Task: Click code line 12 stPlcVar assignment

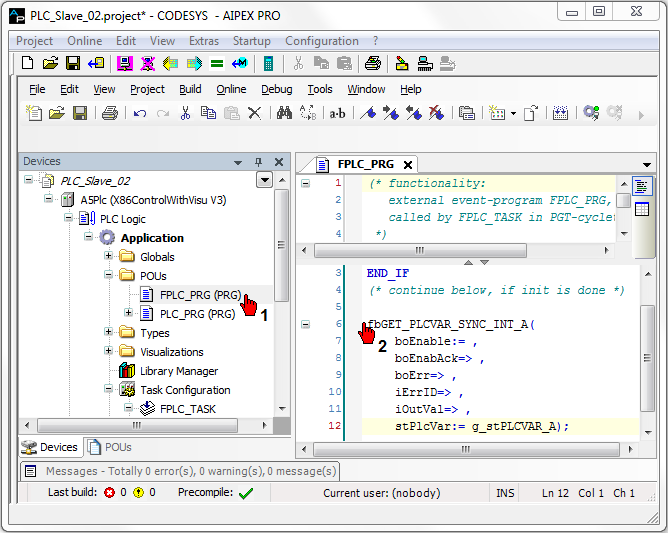Action: pos(482,426)
